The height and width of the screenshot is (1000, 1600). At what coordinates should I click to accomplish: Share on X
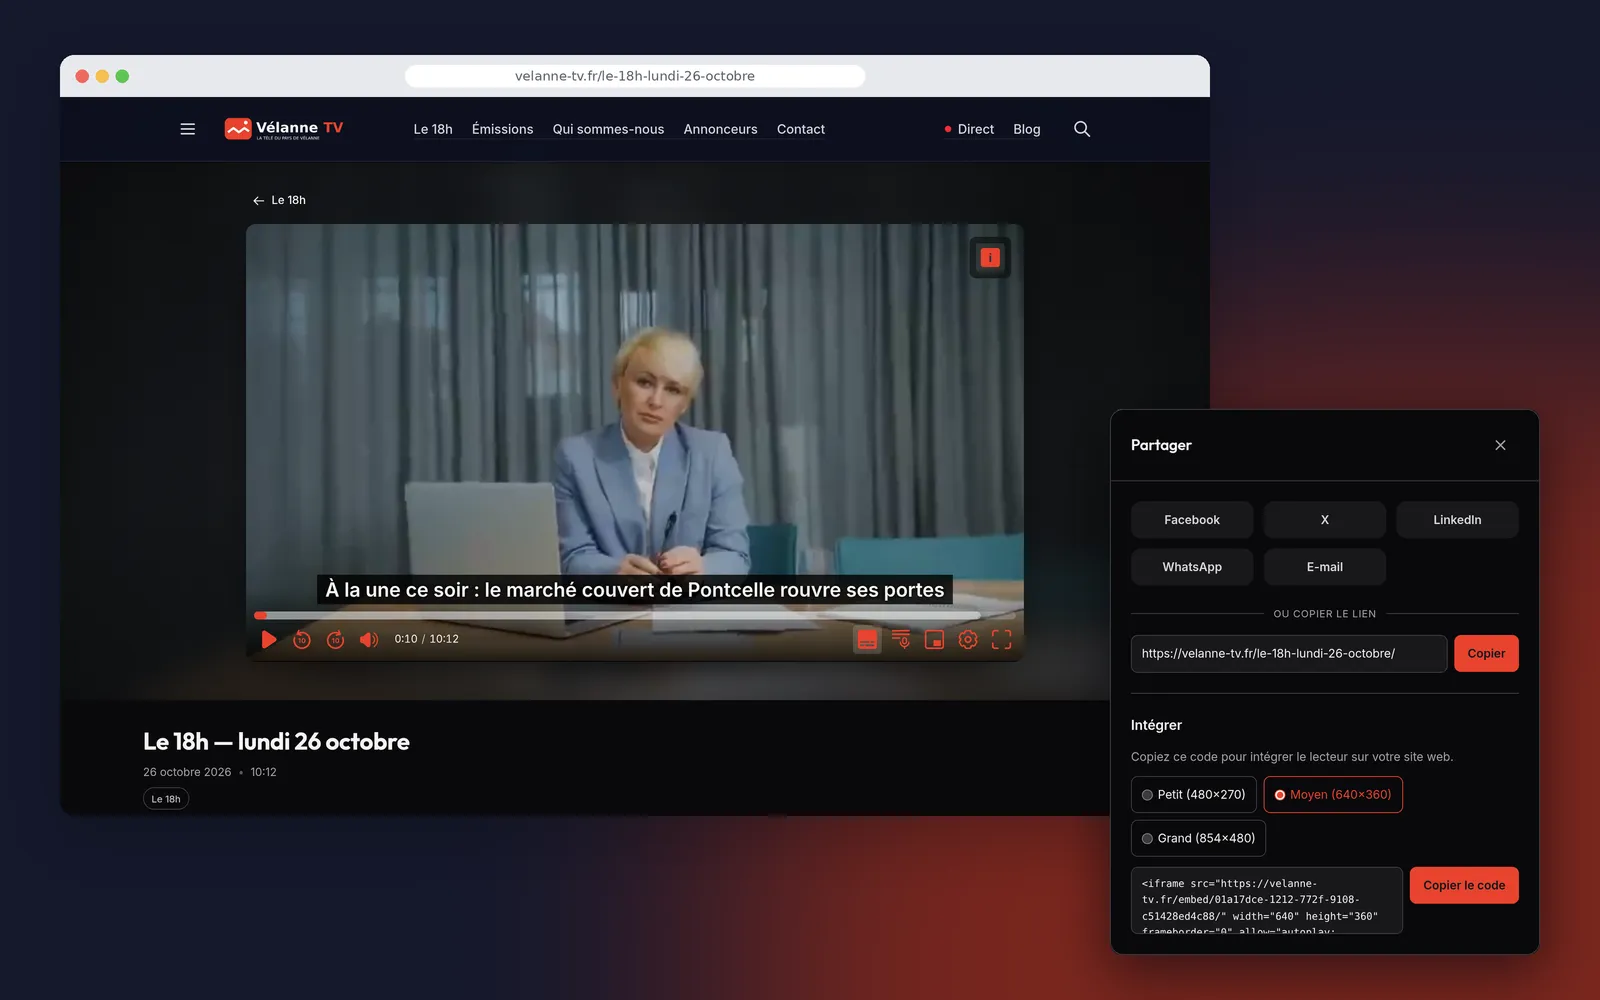click(1325, 520)
